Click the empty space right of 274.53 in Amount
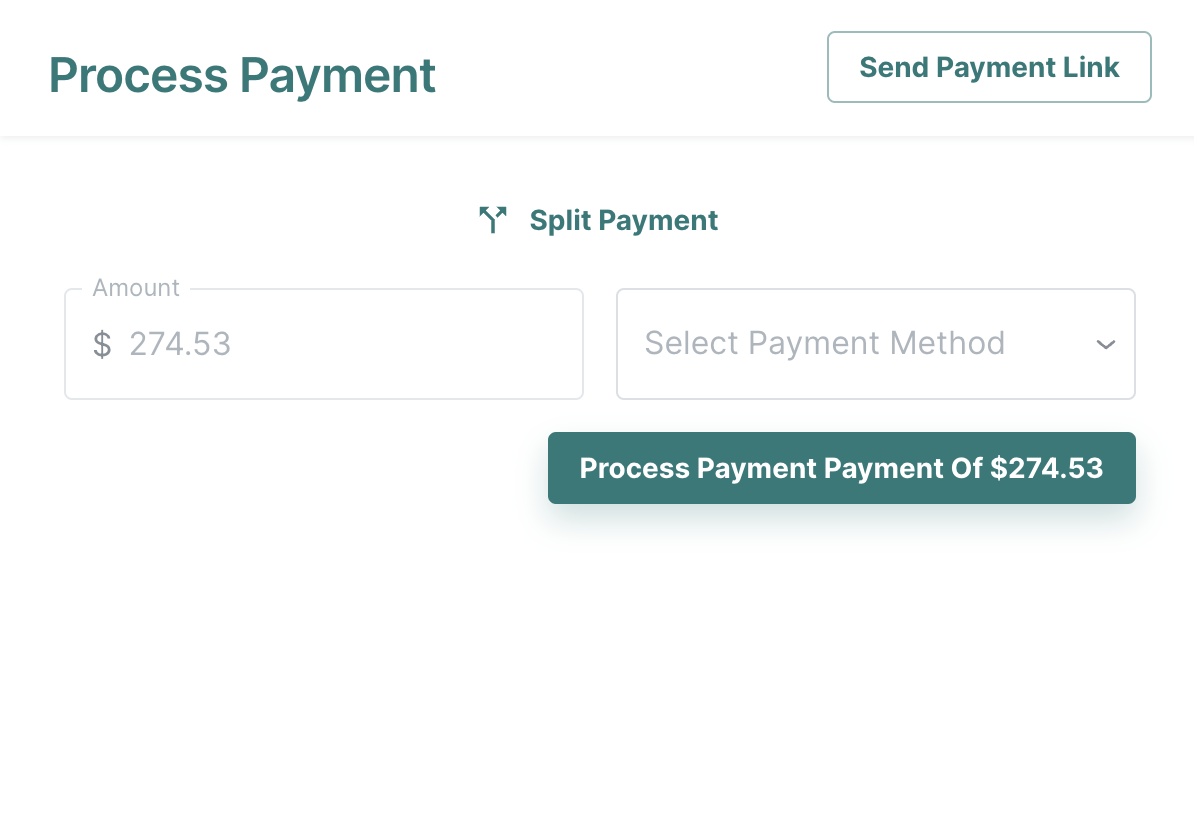This screenshot has width=1194, height=822. [404, 344]
